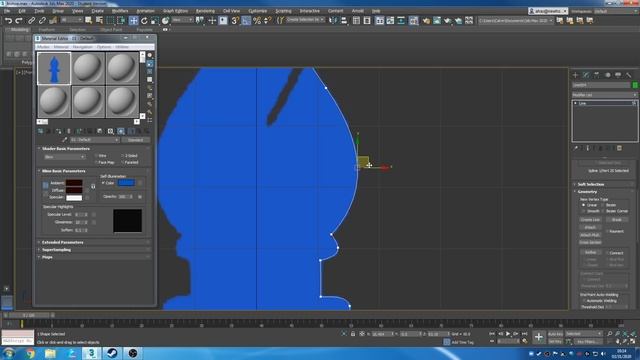The height and width of the screenshot is (360, 640).
Task: Select the Select and Link tool
Action: tap(31, 20)
